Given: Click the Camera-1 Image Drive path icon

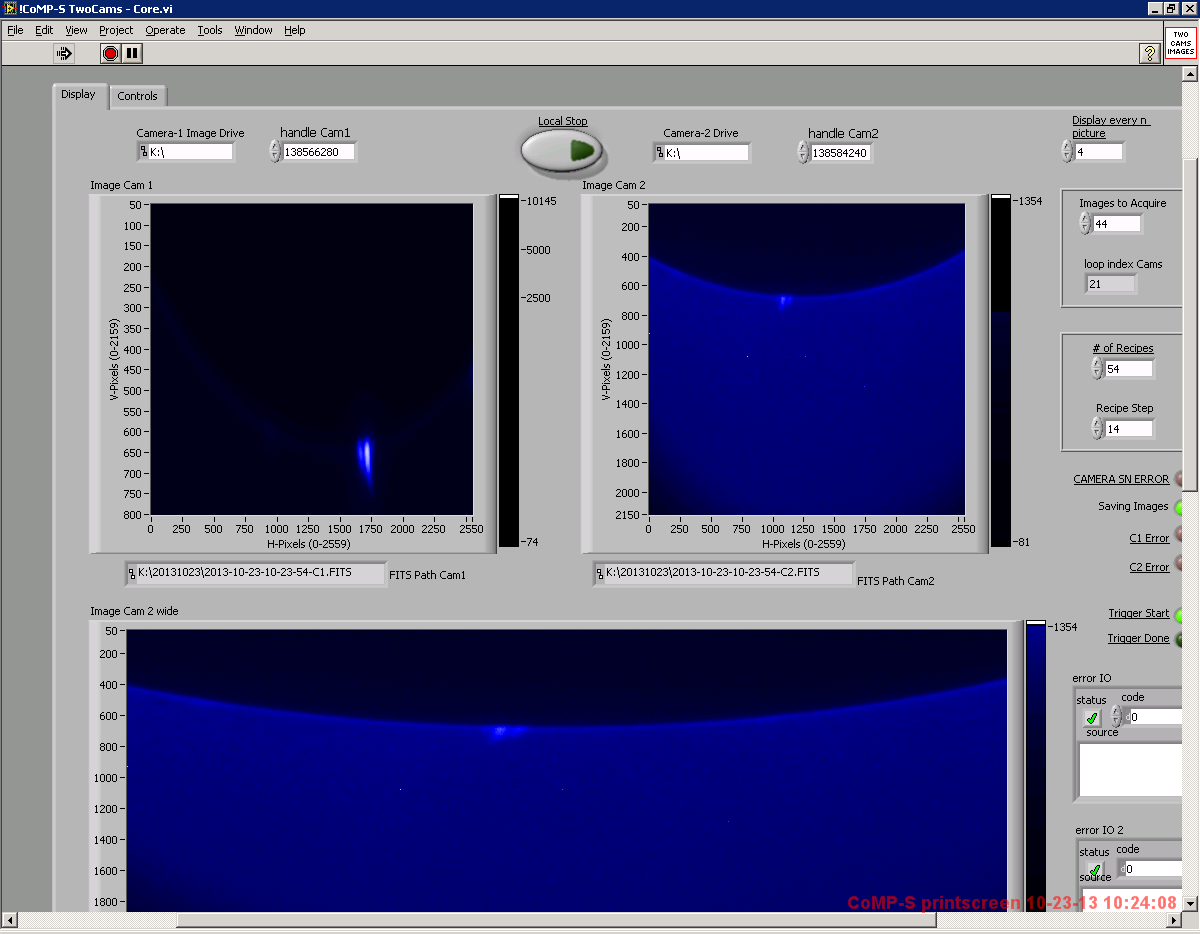Looking at the screenshot, I should (x=143, y=152).
